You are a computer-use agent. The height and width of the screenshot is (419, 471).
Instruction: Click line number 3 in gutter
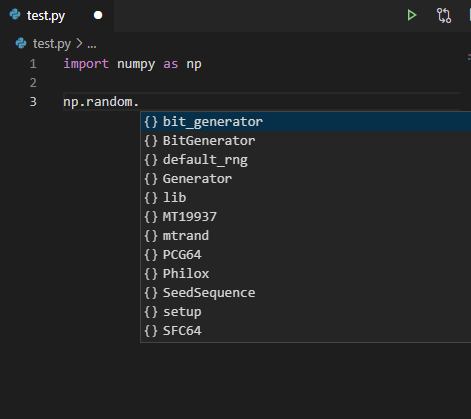click(x=33, y=102)
